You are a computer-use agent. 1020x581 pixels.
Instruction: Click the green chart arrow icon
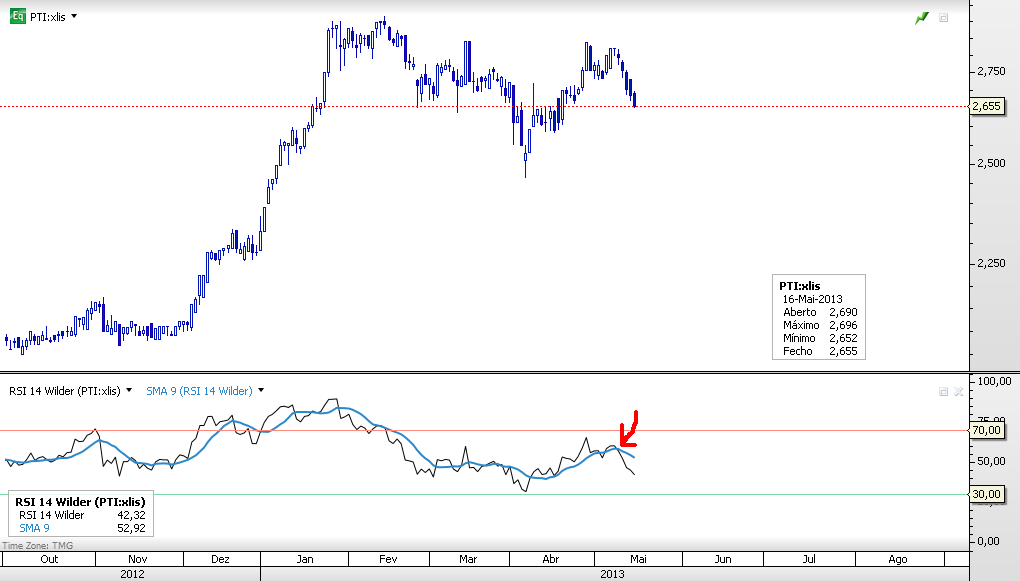[x=922, y=18]
